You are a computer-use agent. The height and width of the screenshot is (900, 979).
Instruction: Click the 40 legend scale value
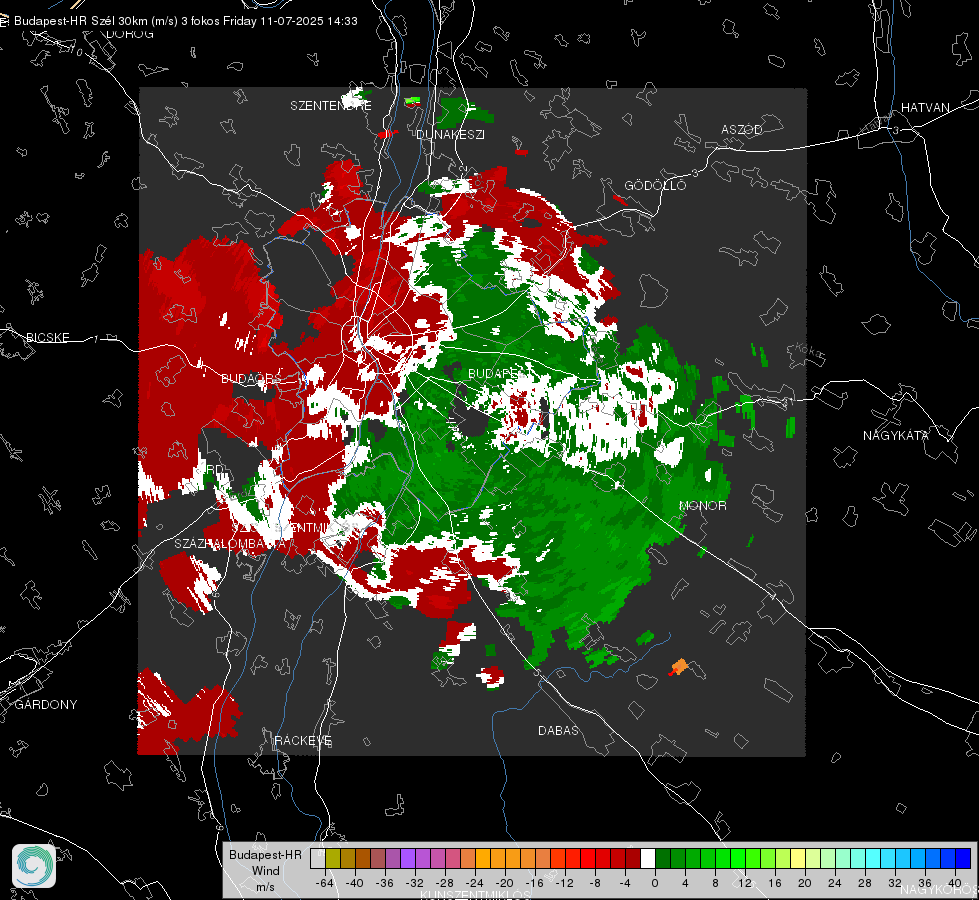[x=955, y=883]
